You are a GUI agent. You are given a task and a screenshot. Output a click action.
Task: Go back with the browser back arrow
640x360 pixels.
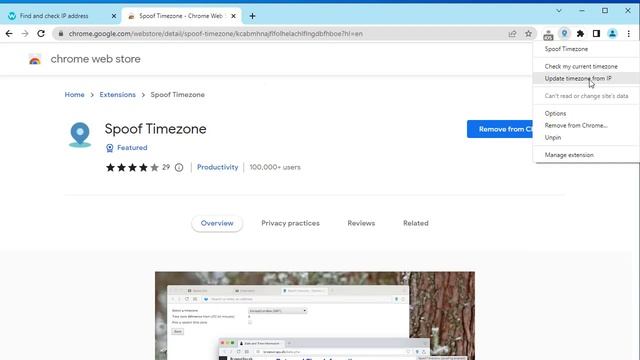9,34
